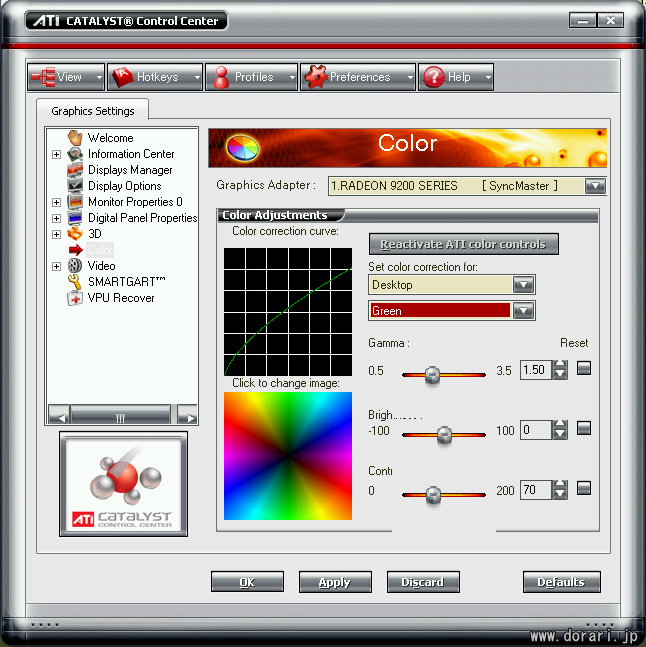Click the Discard button
The height and width of the screenshot is (647, 646).
point(423,582)
